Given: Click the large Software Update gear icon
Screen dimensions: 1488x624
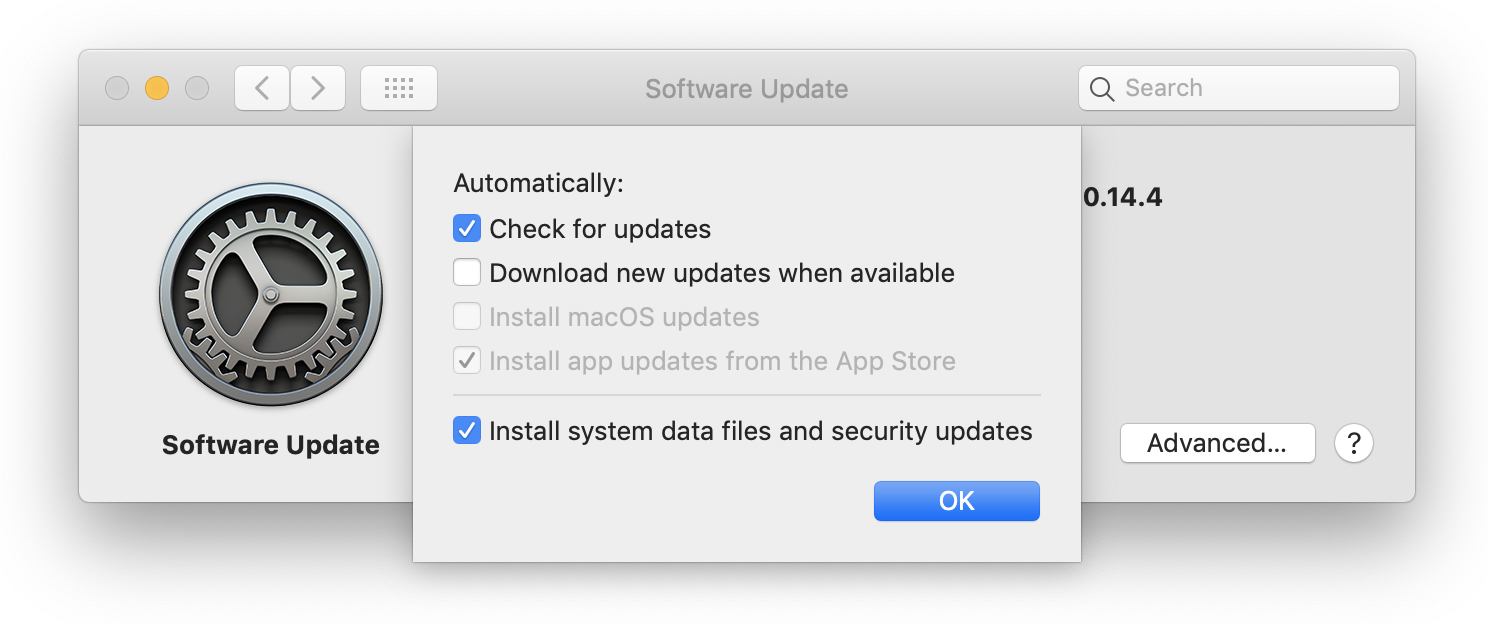Looking at the screenshot, I should (x=271, y=295).
